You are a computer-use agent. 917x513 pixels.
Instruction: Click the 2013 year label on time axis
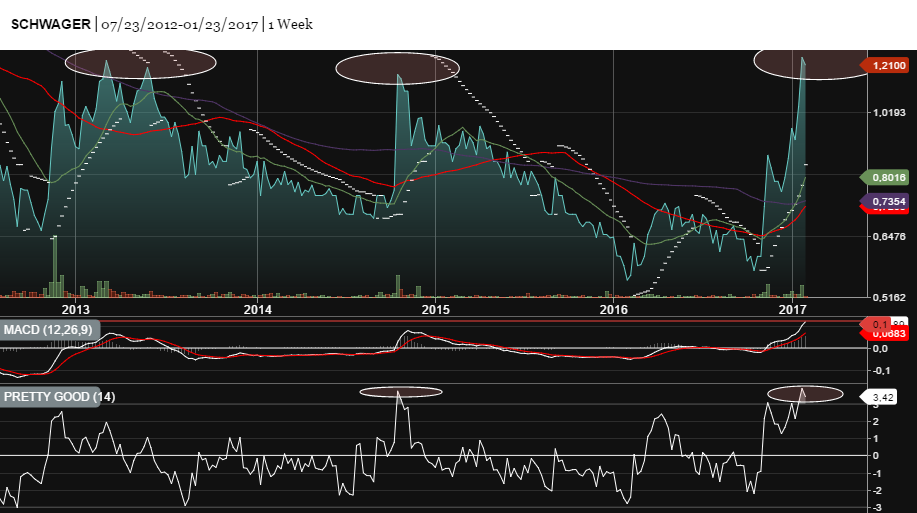tap(76, 308)
